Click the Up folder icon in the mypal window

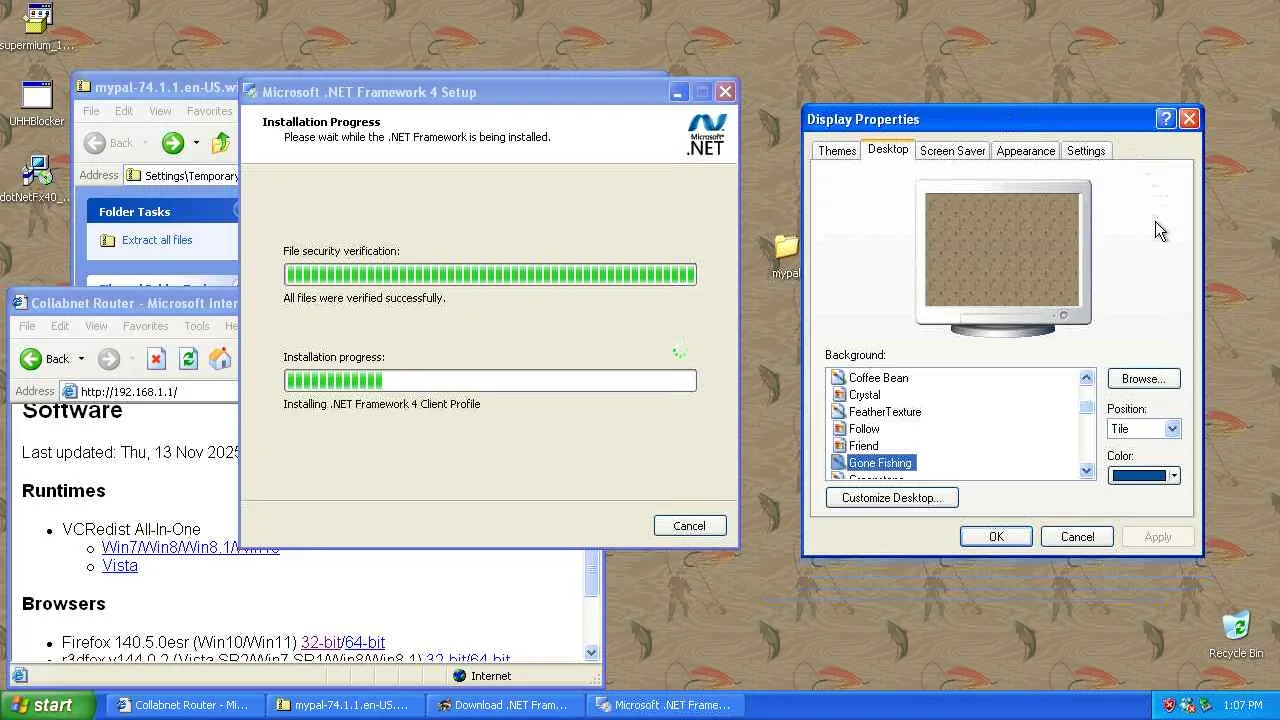[221, 143]
